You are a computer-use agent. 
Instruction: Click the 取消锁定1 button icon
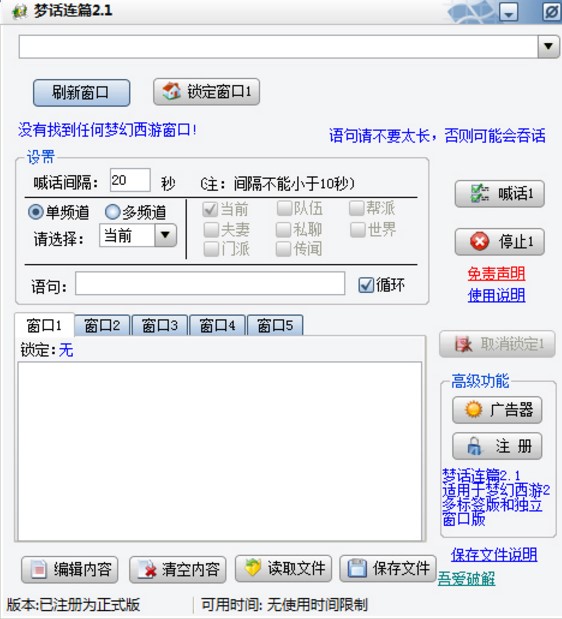coord(463,344)
